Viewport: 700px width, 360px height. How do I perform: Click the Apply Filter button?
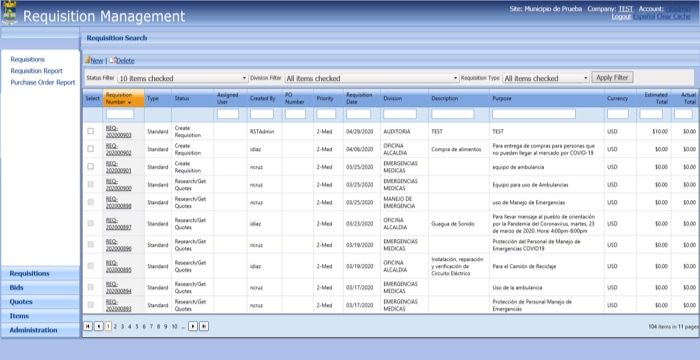tap(612, 77)
